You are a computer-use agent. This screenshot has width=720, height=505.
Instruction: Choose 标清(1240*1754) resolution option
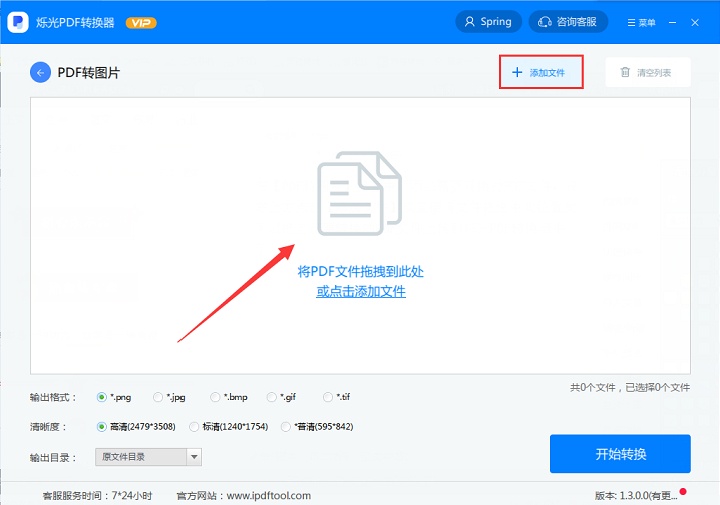tap(229, 426)
